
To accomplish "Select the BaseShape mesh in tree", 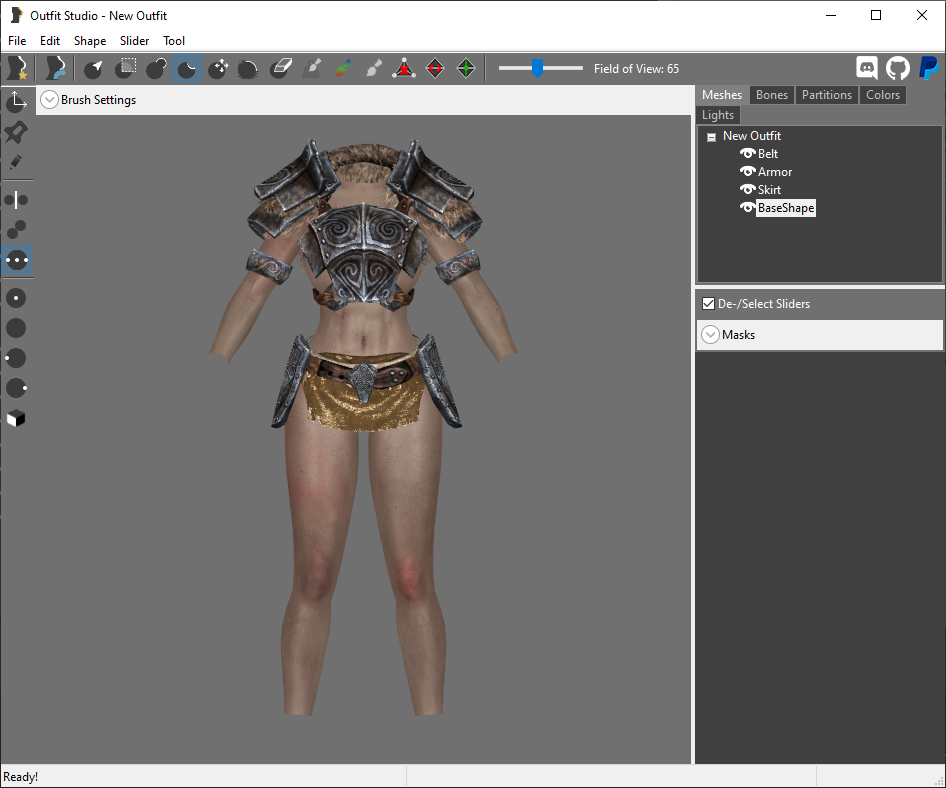I will (786, 208).
